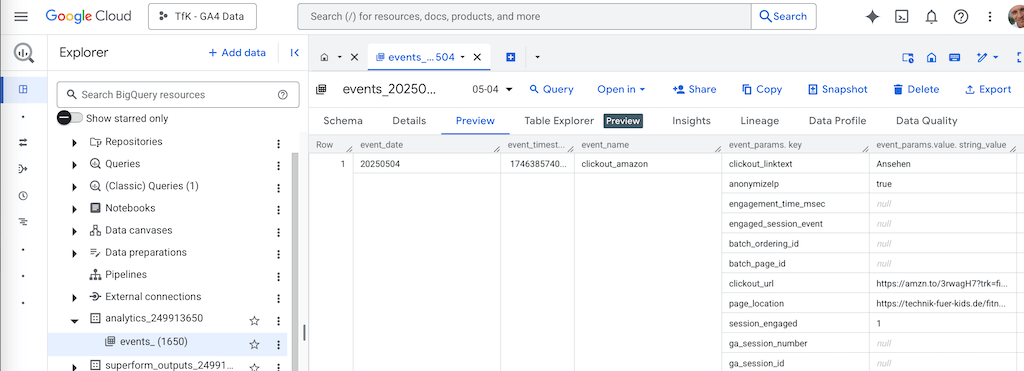This screenshot has height=371, width=1024.
Task: Open more actions for Notebooks
Action: tap(279, 210)
